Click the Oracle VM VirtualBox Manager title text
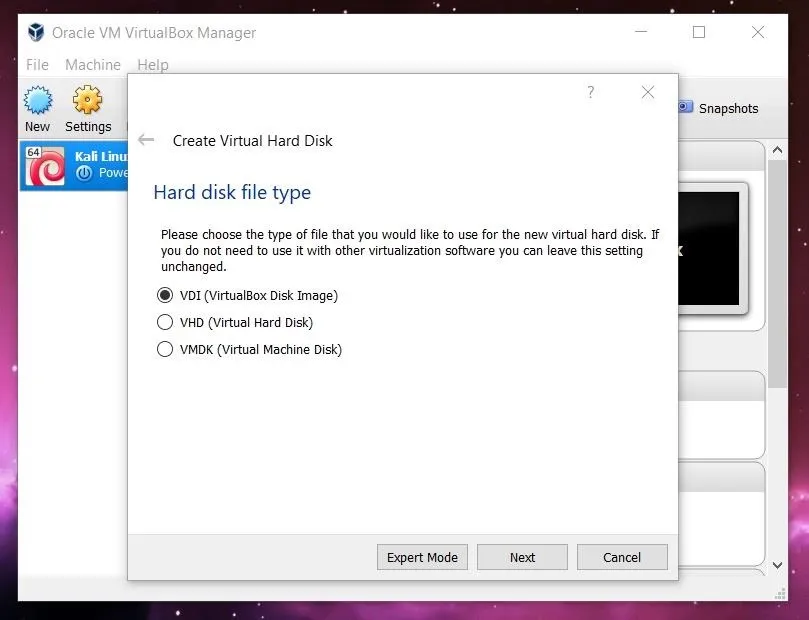 coord(154,32)
